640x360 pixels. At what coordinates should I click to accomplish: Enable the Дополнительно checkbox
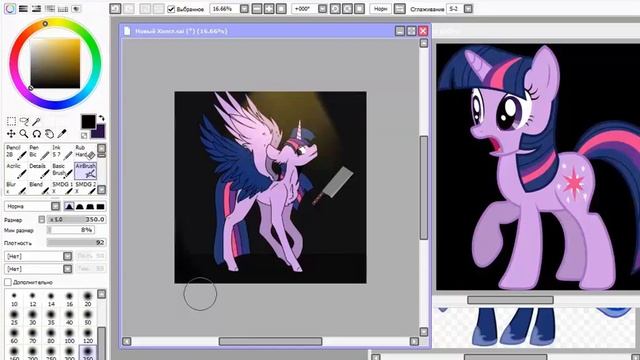[x=8, y=282]
